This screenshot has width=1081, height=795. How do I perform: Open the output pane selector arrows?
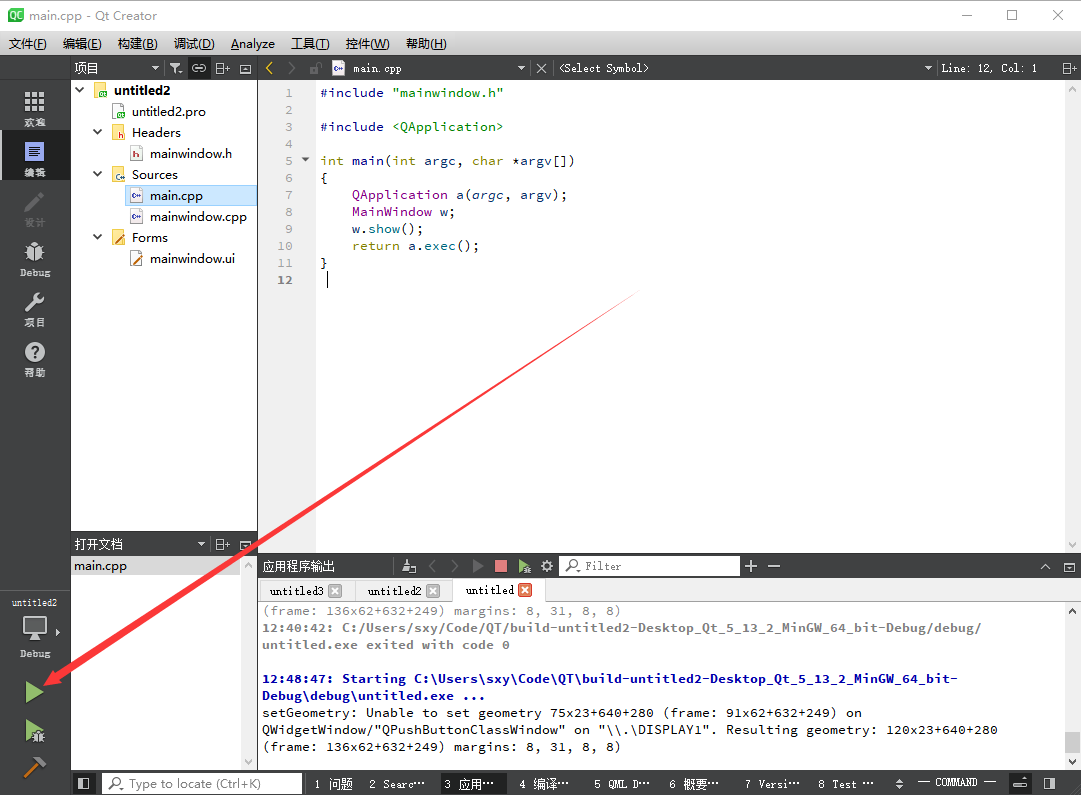(x=899, y=784)
